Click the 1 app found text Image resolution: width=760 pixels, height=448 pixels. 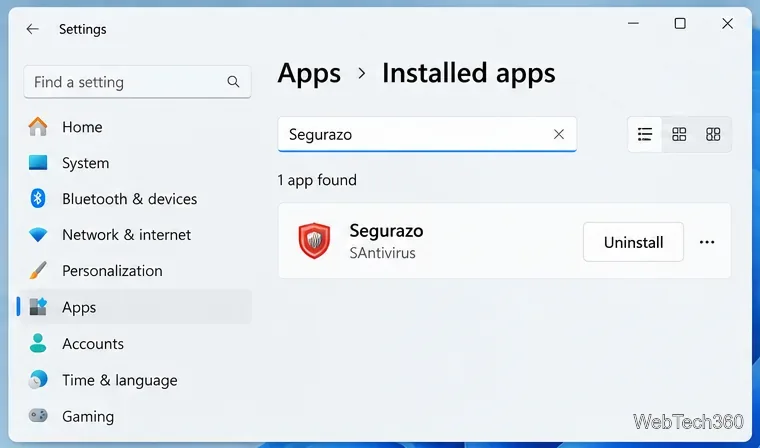click(317, 180)
